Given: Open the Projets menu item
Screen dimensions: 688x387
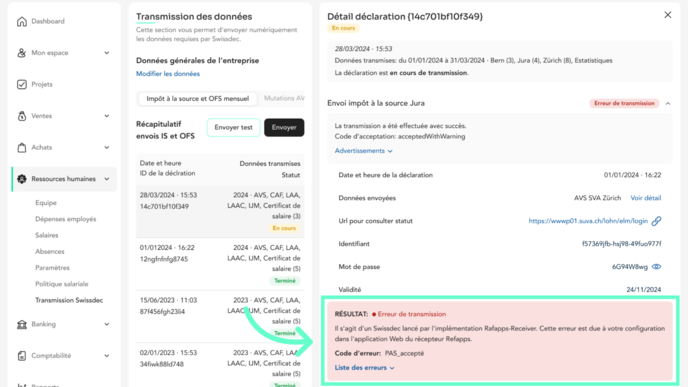Looking at the screenshot, I should tap(42, 84).
